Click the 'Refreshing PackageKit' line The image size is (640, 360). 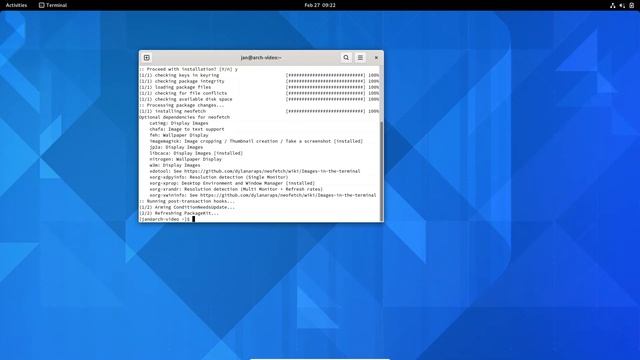[179, 213]
